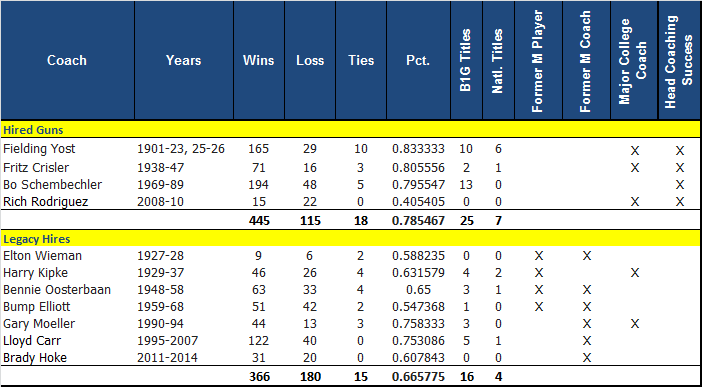This screenshot has height=387, width=702.
Task: Select the years cell 1938-47
Action: pos(160,168)
